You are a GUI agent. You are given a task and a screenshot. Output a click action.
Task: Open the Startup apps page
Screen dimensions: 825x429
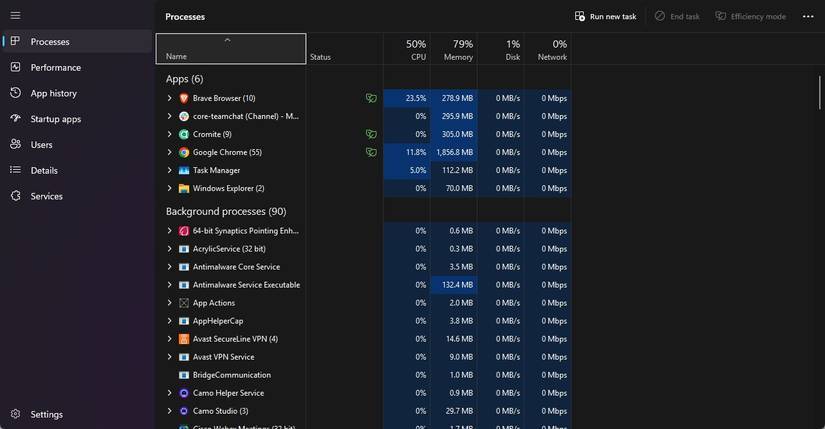coord(55,119)
